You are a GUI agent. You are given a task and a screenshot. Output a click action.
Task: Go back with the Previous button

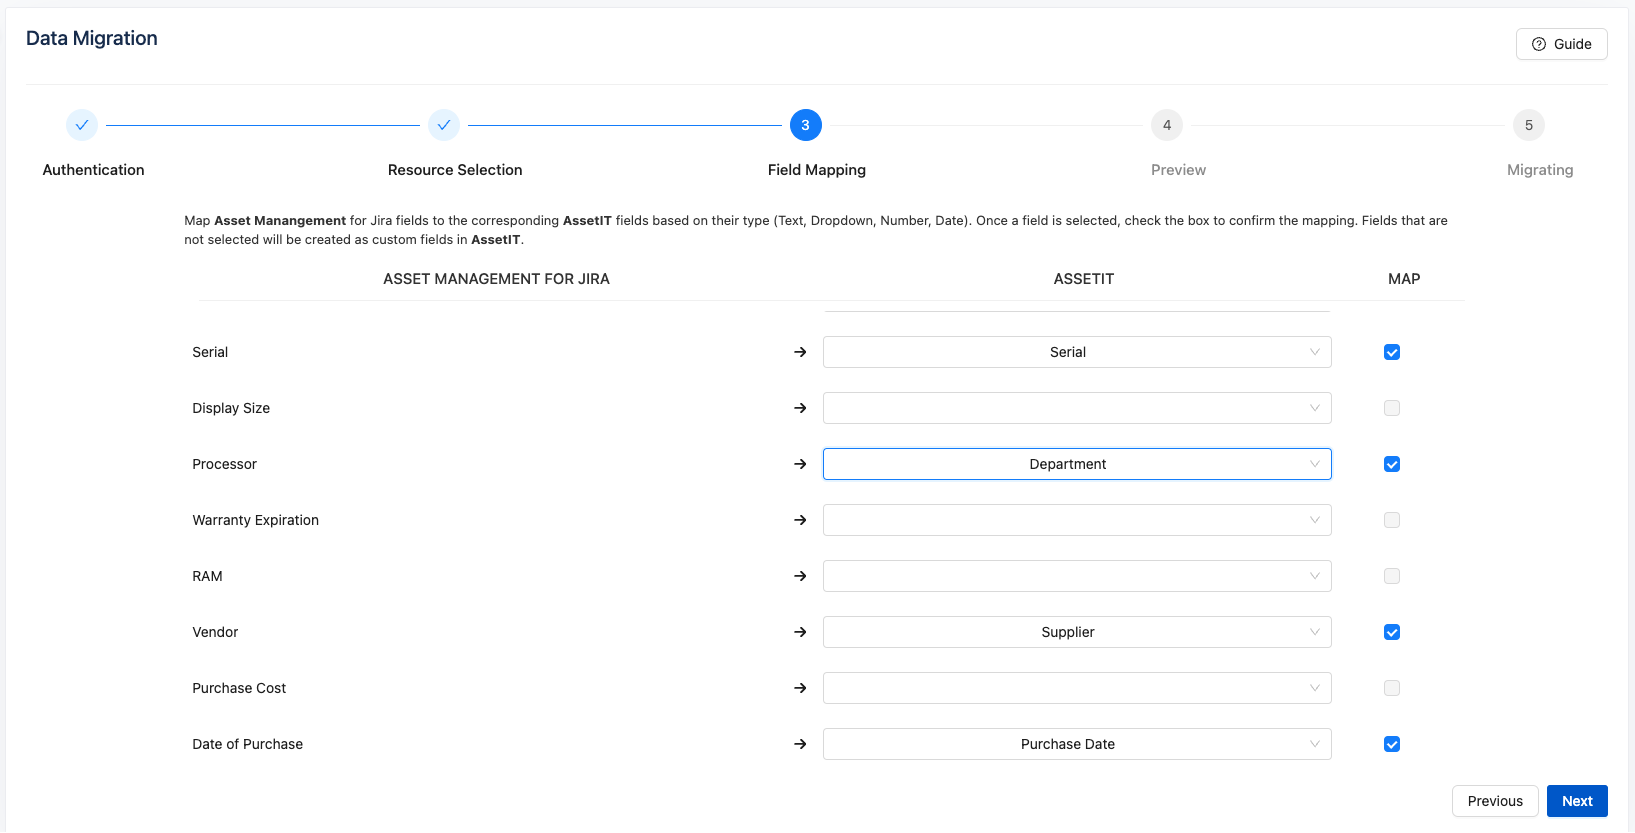pyautogui.click(x=1495, y=801)
